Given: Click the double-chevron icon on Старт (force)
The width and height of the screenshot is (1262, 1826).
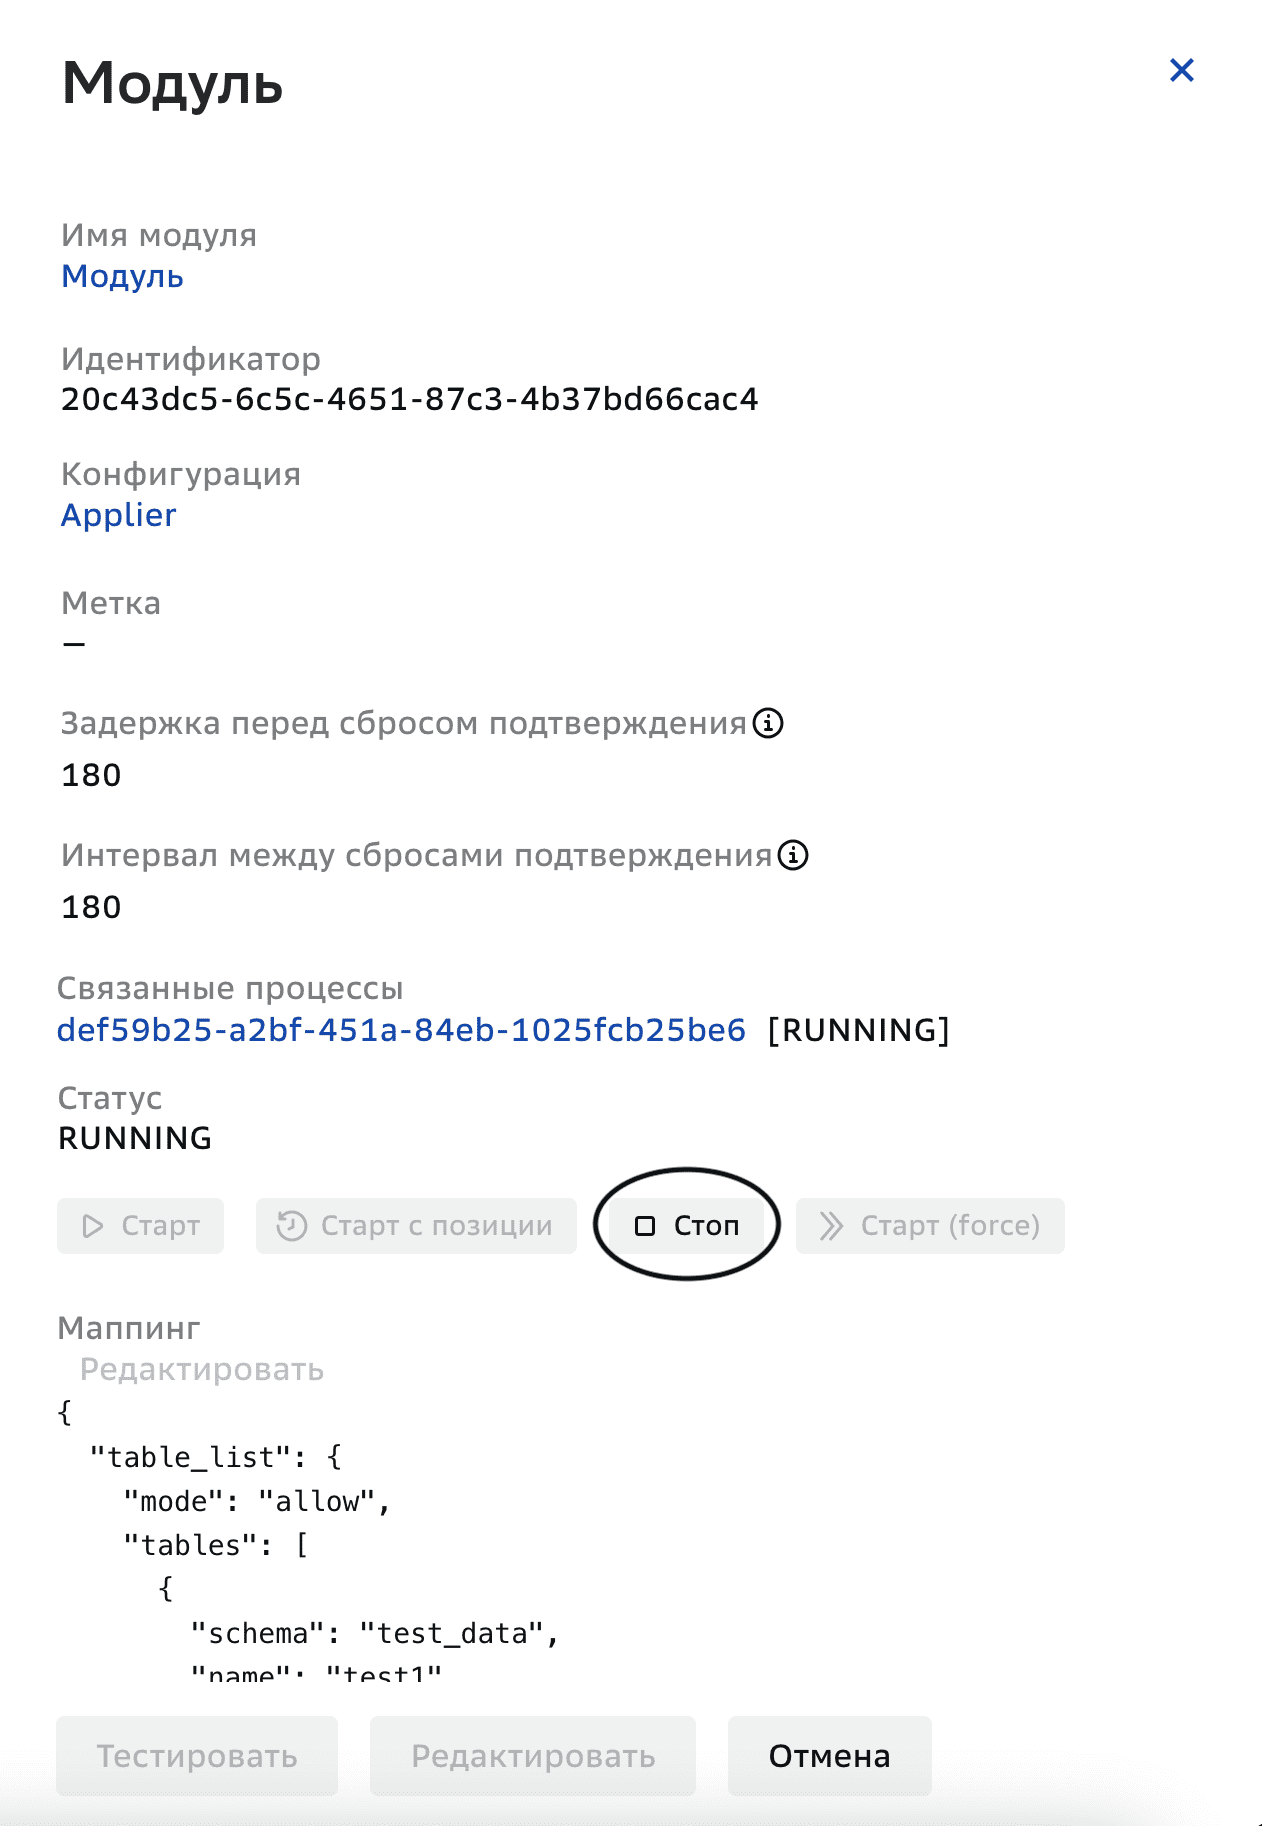Looking at the screenshot, I should (x=832, y=1225).
